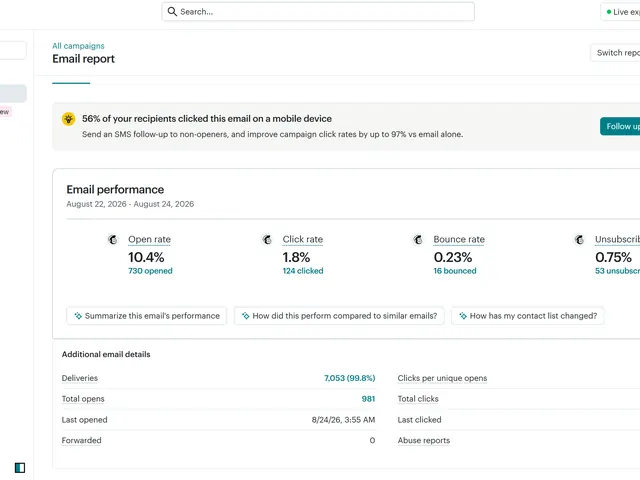640x480 pixels.
Task: Open the Unsubscribe rate metric label
Action: [x=617, y=239]
